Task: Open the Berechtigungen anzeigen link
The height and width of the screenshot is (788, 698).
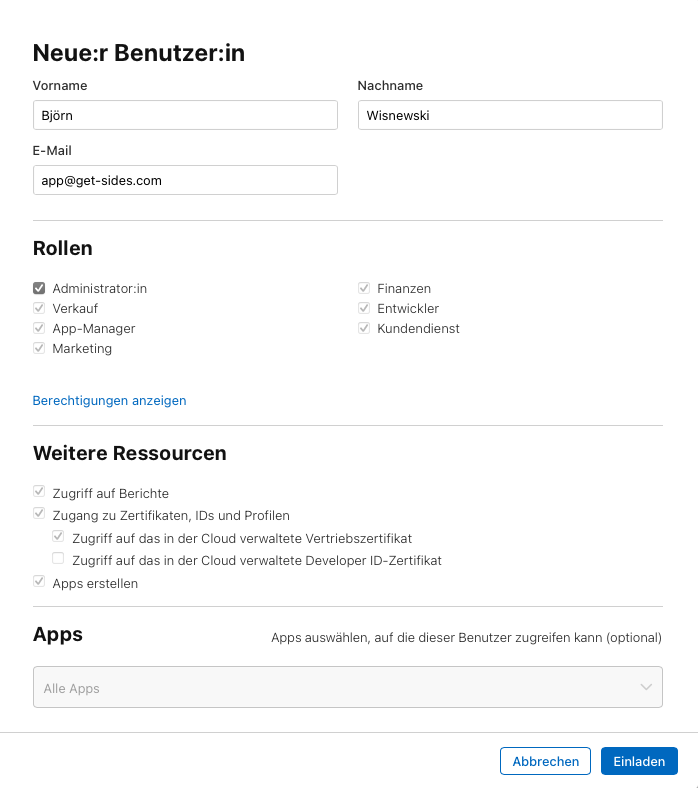Action: click(x=110, y=401)
